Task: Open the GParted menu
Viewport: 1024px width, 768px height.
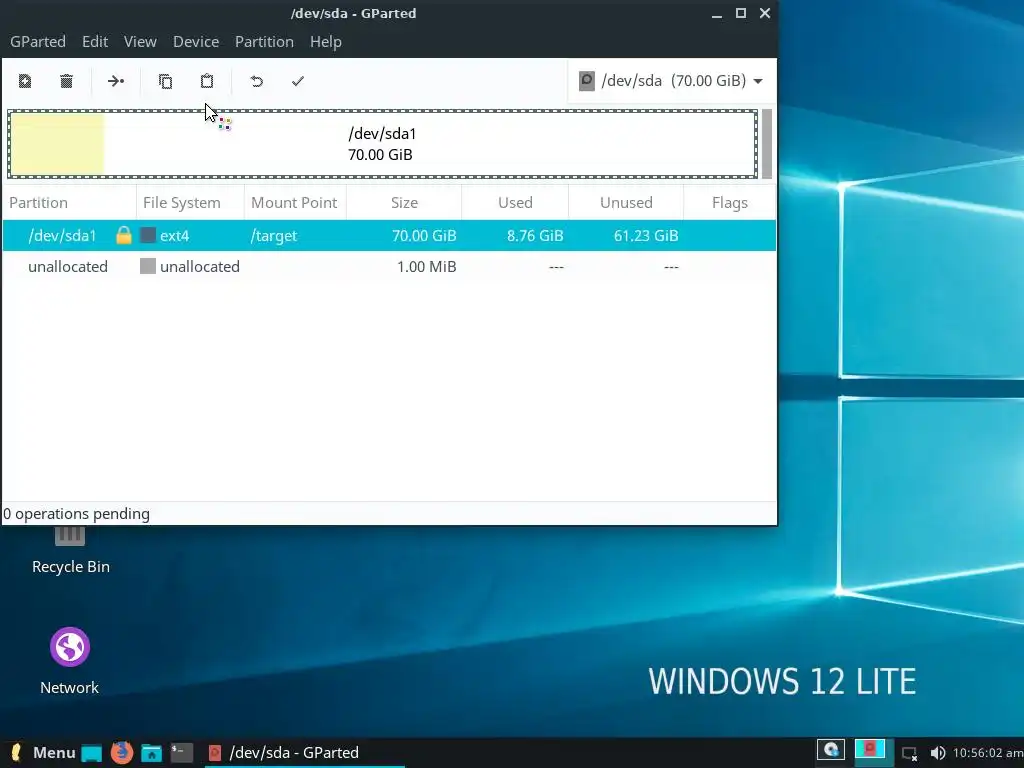Action: [x=38, y=42]
